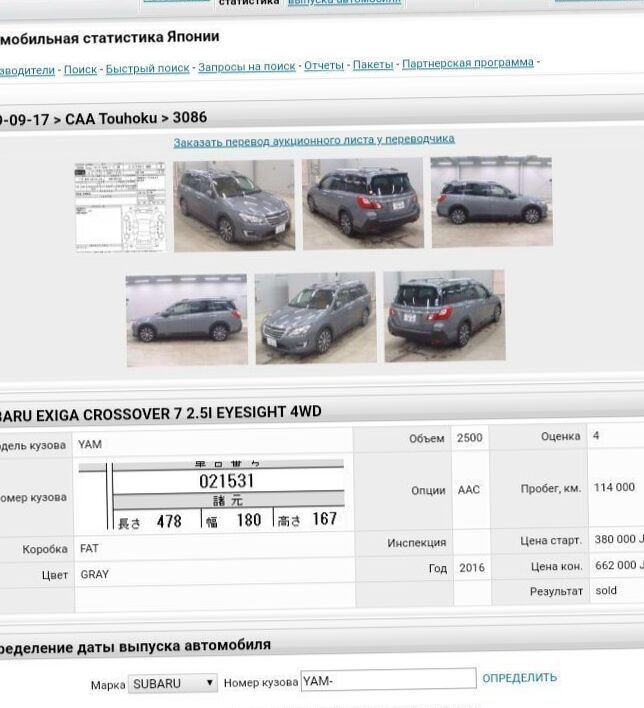Click the ОПРЕДЕЛИТЬ button
The image size is (644, 708).
(x=519, y=678)
